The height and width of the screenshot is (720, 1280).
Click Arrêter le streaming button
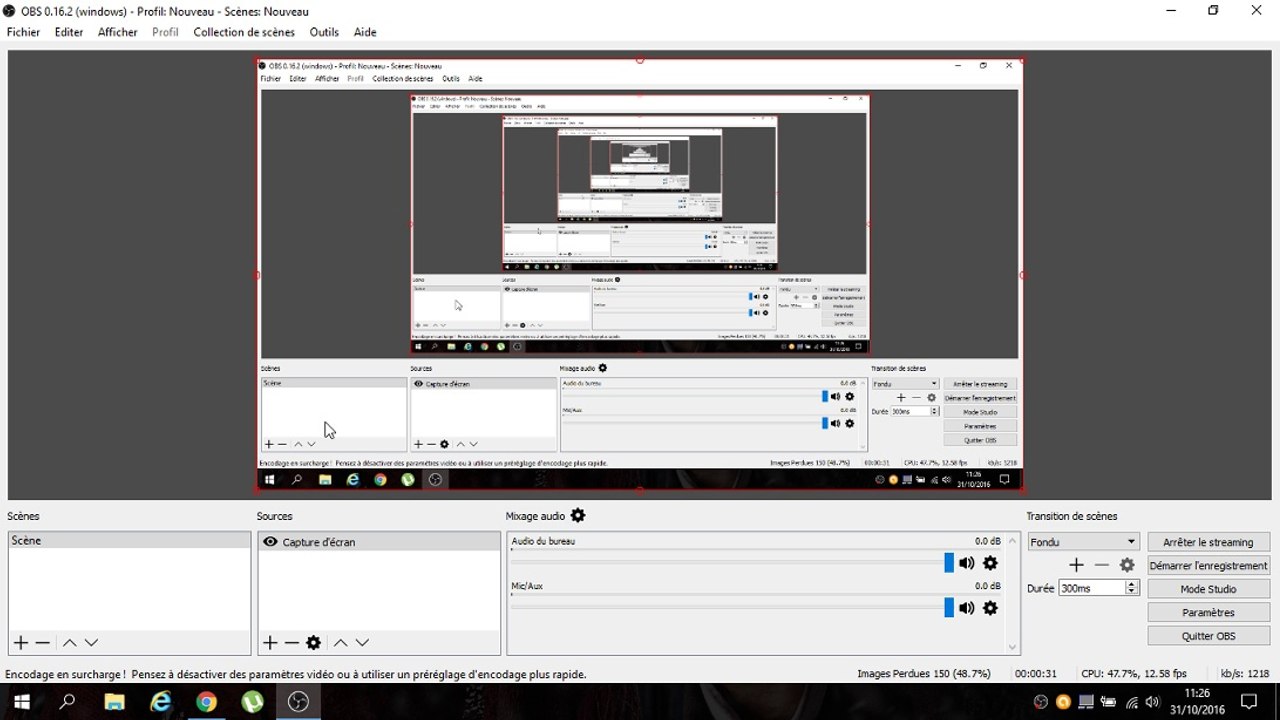coord(1208,542)
